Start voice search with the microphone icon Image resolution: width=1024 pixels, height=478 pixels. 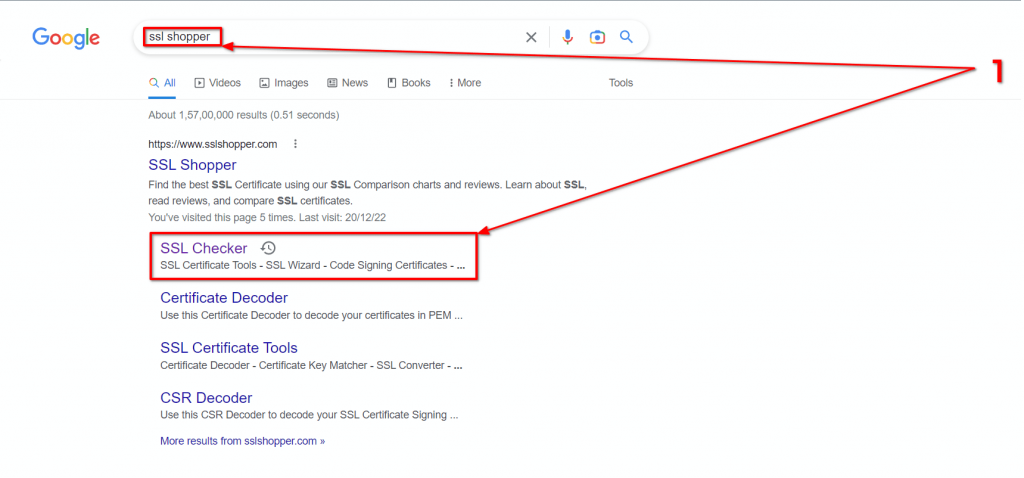click(568, 37)
